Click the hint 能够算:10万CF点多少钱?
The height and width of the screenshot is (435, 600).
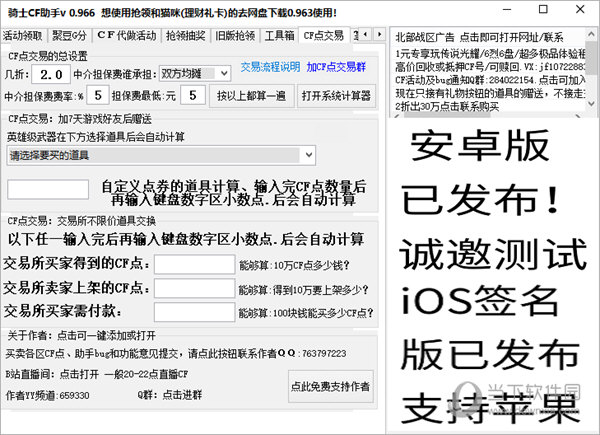(x=294, y=265)
